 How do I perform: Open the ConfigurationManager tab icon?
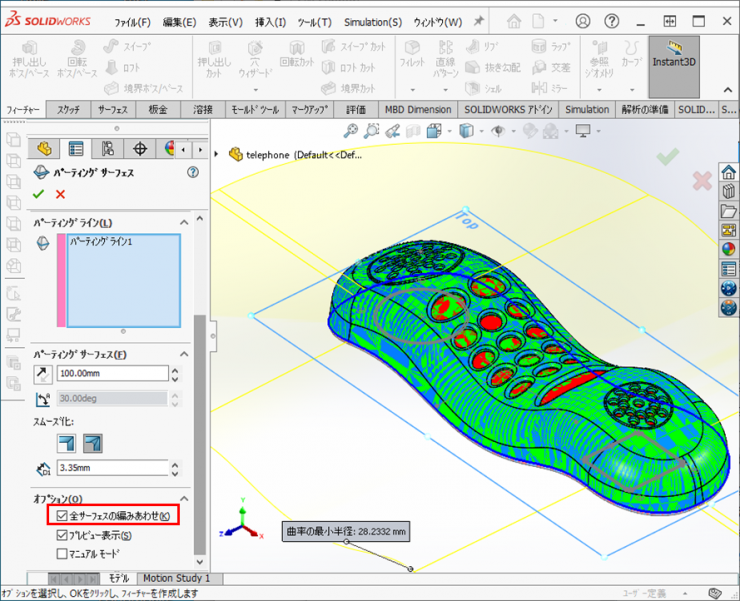click(107, 149)
